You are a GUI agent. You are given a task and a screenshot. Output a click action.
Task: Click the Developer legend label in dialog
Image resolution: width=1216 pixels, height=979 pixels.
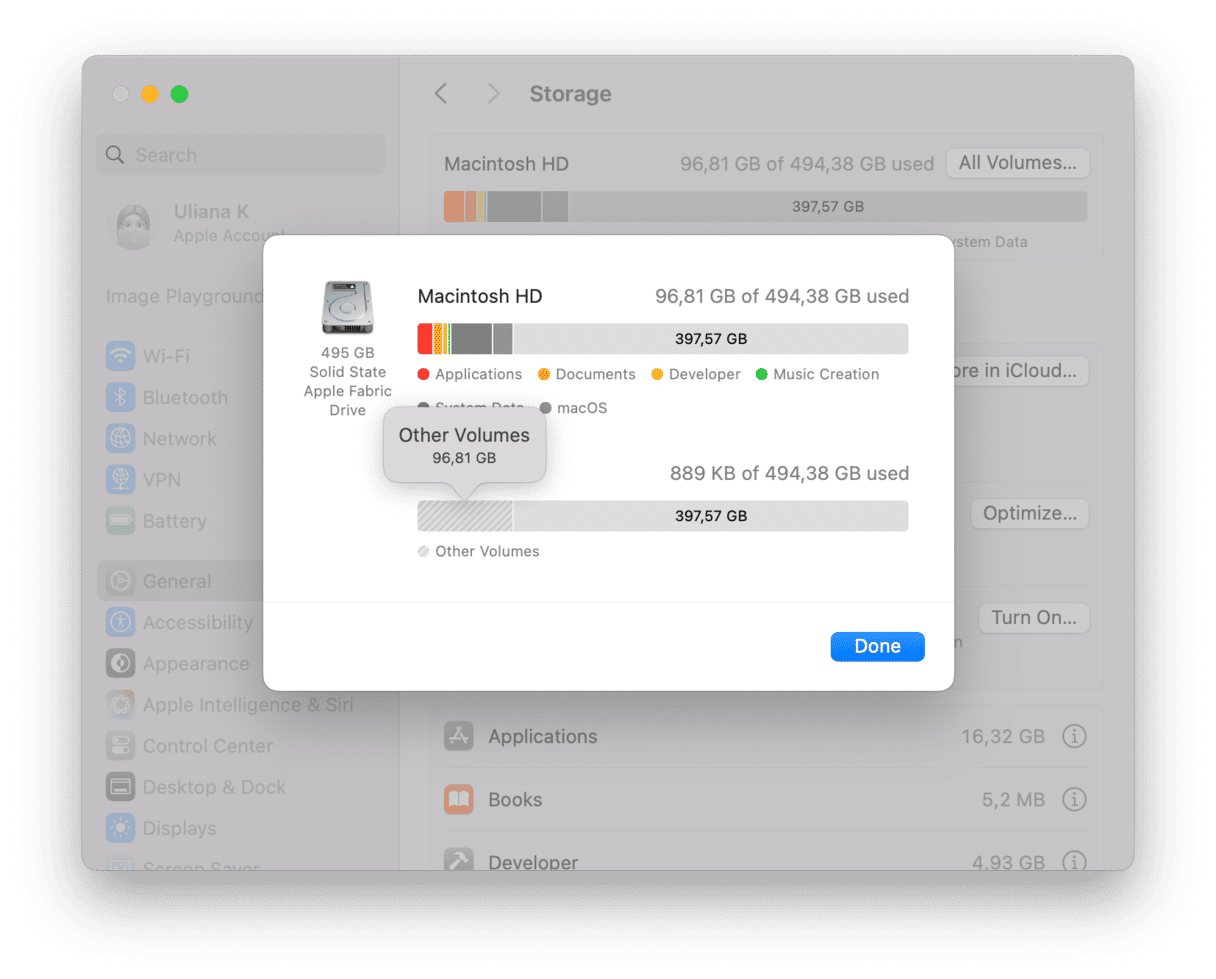point(705,374)
